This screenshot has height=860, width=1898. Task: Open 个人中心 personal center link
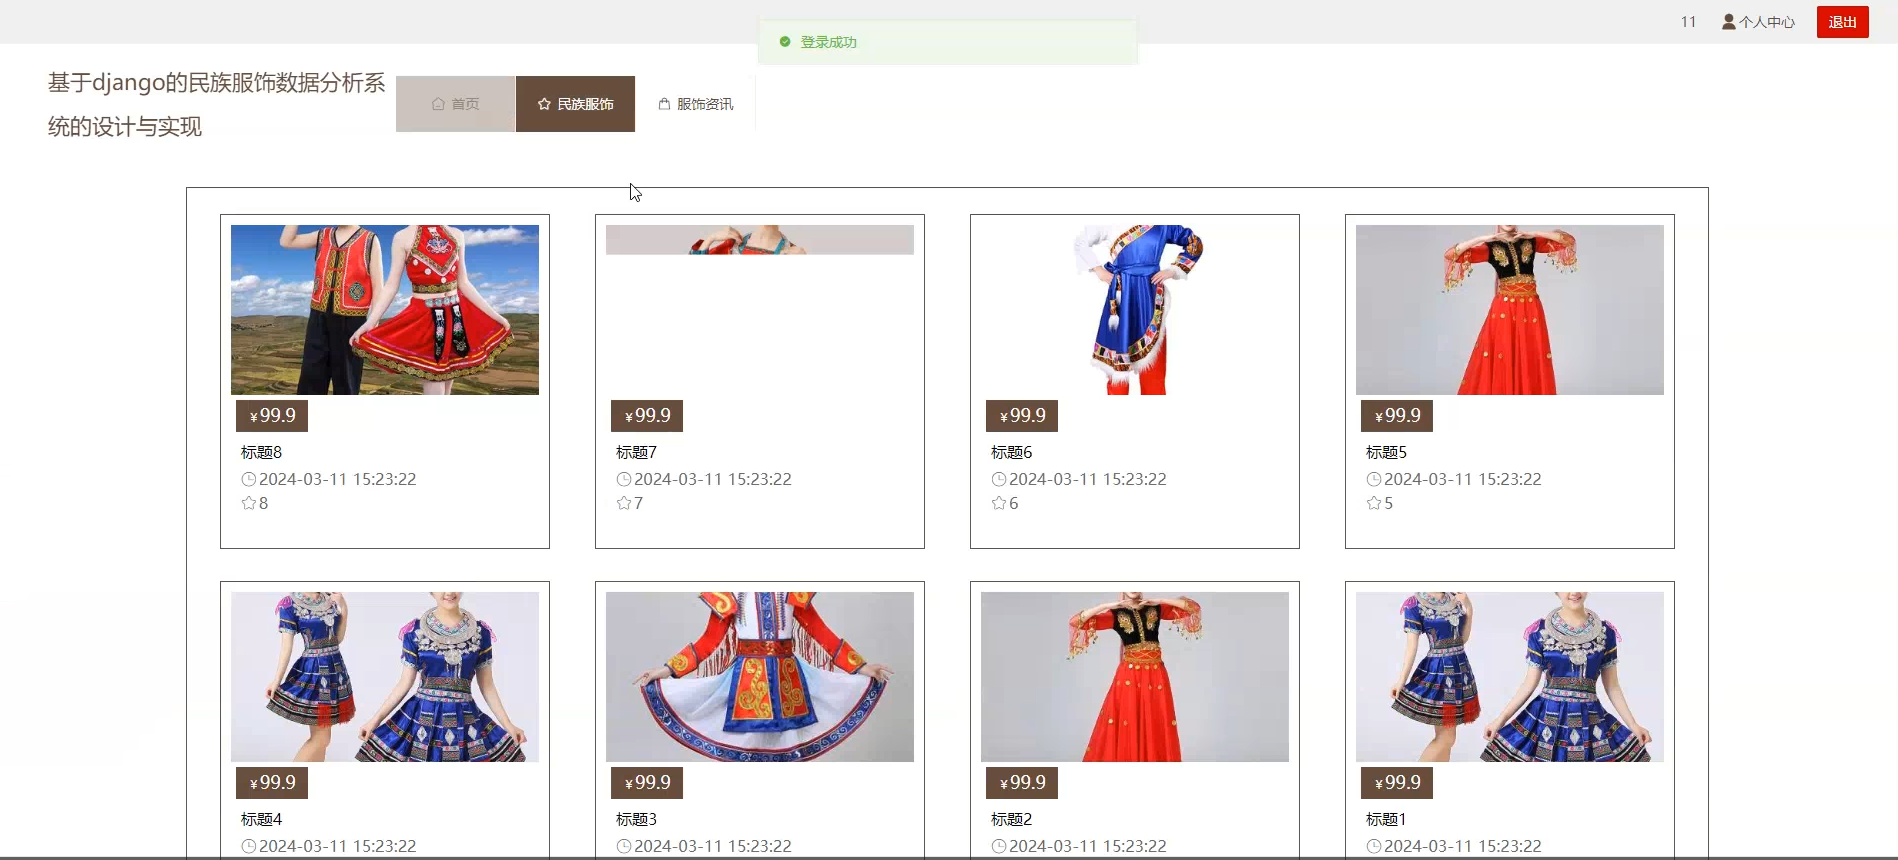coord(1758,22)
